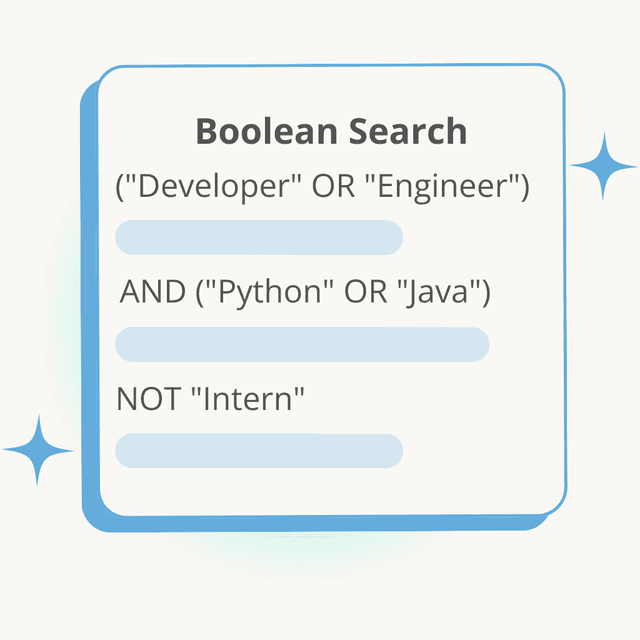Click the long blue bar below the Python line

click(x=302, y=344)
